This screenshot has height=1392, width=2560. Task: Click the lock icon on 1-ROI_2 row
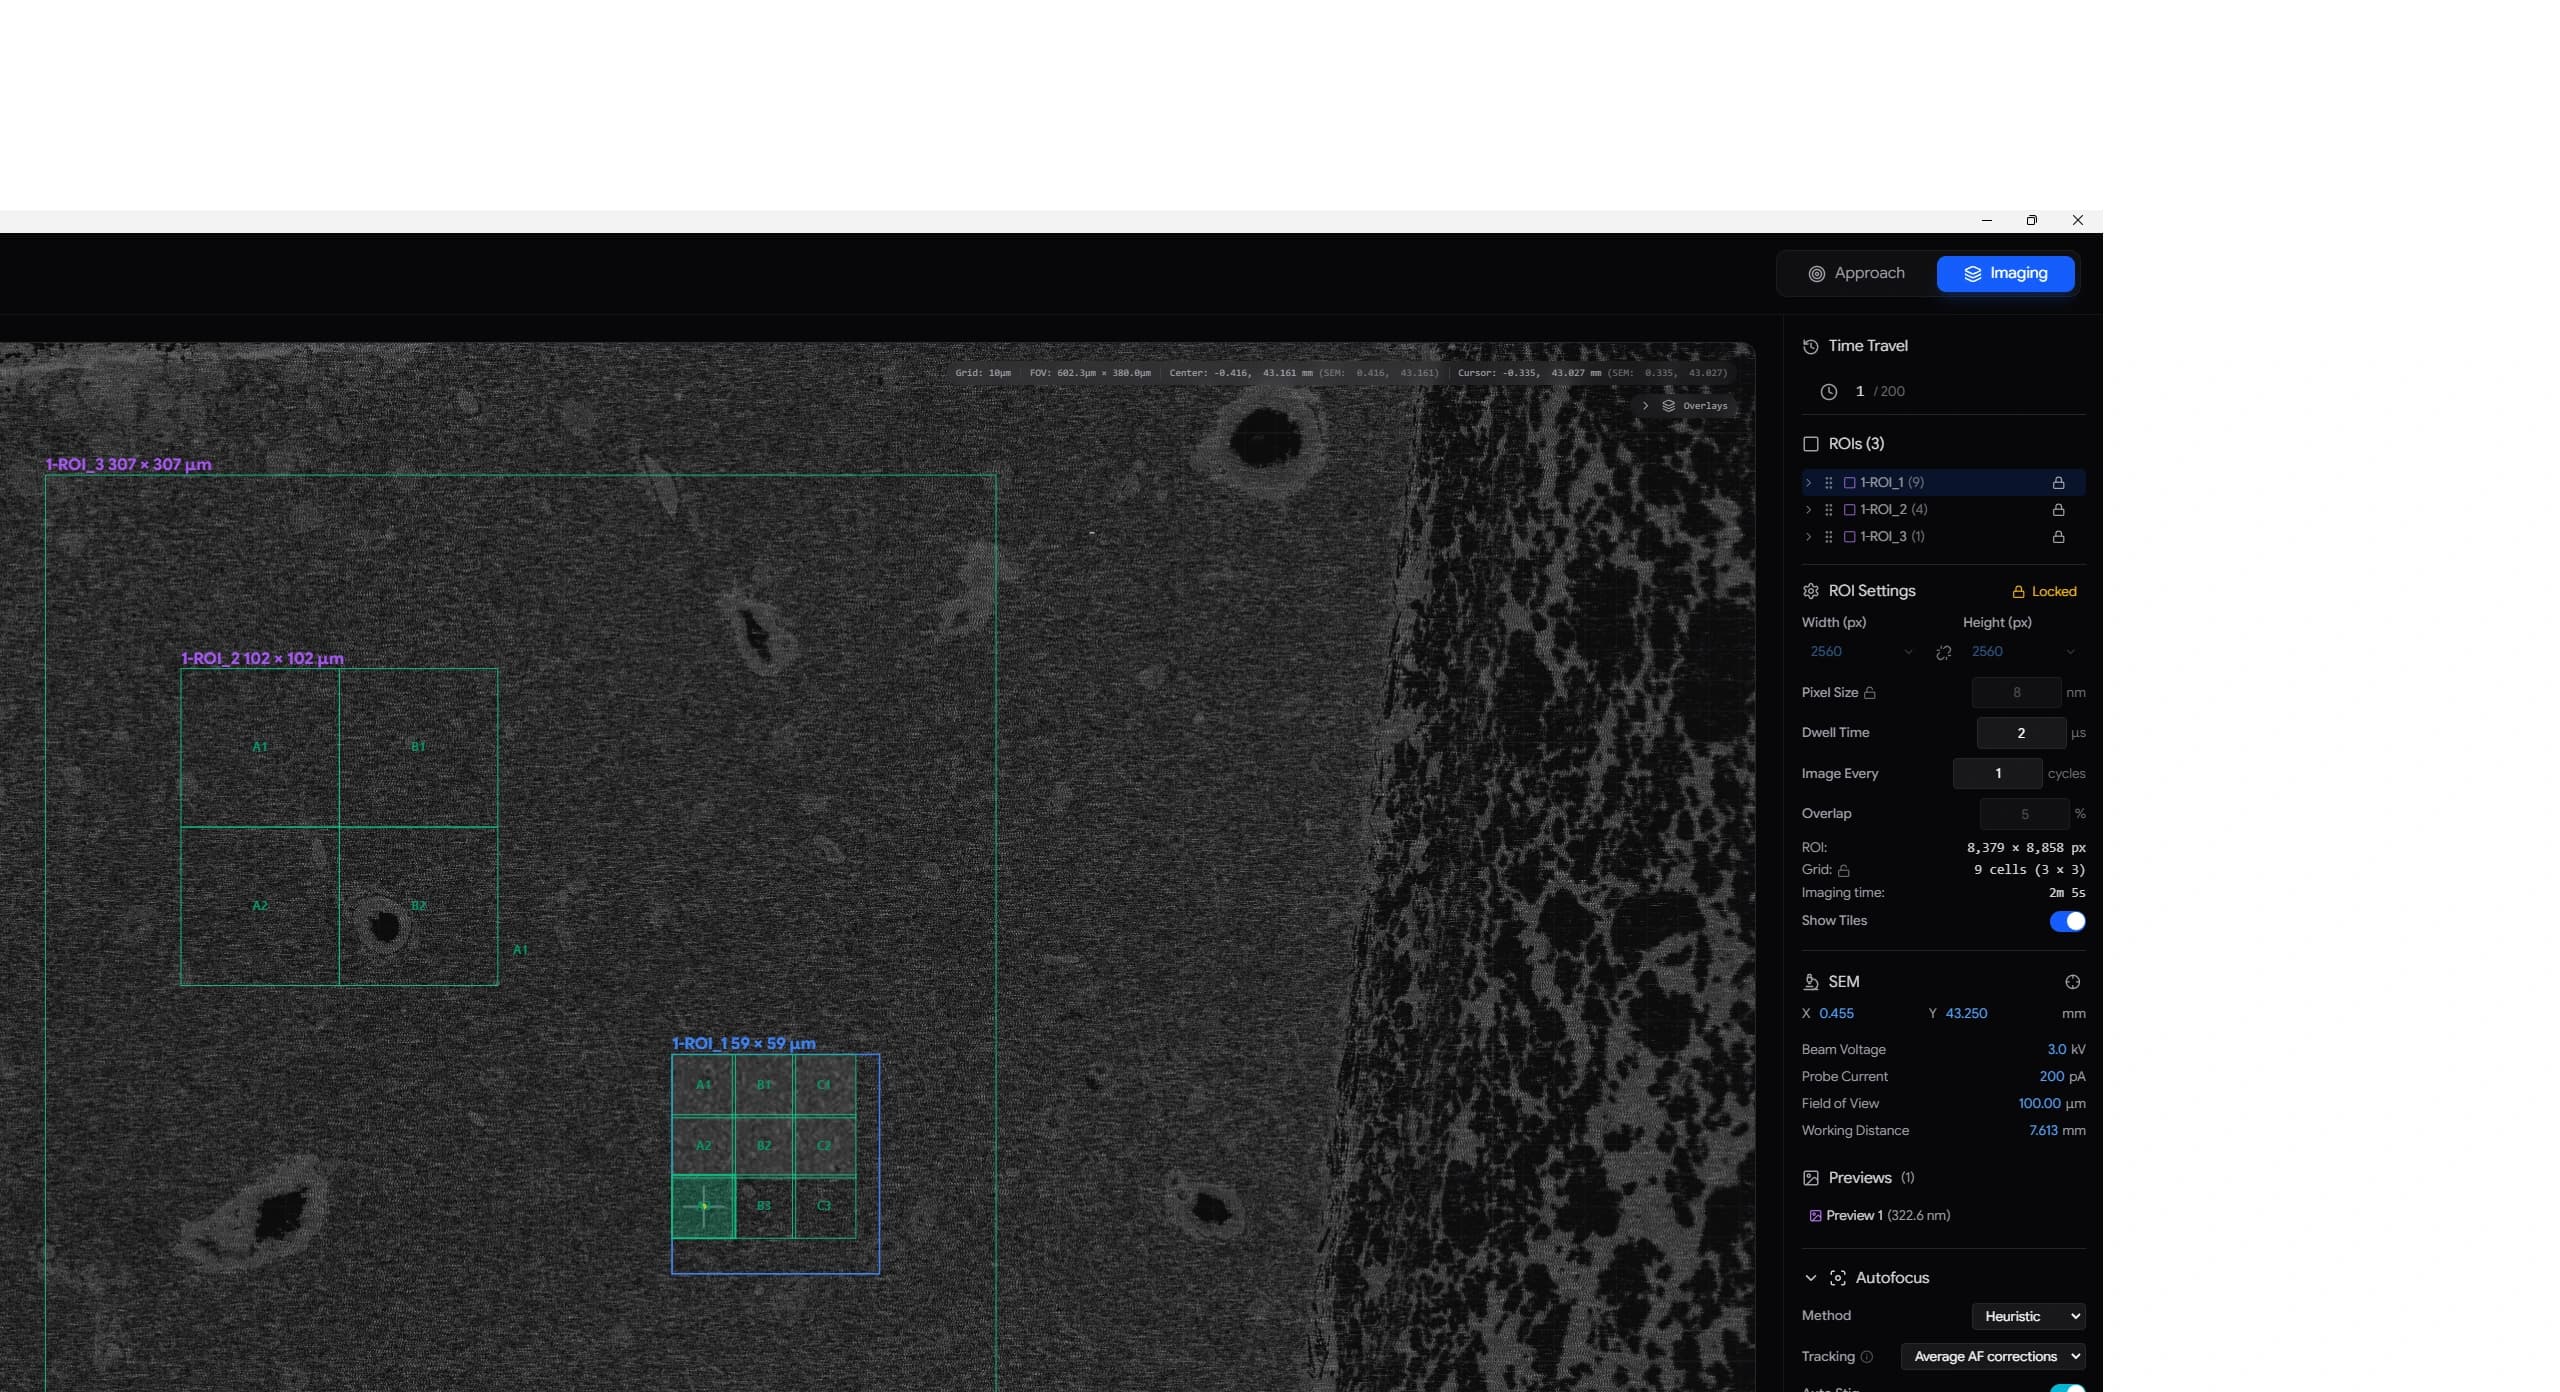2058,510
